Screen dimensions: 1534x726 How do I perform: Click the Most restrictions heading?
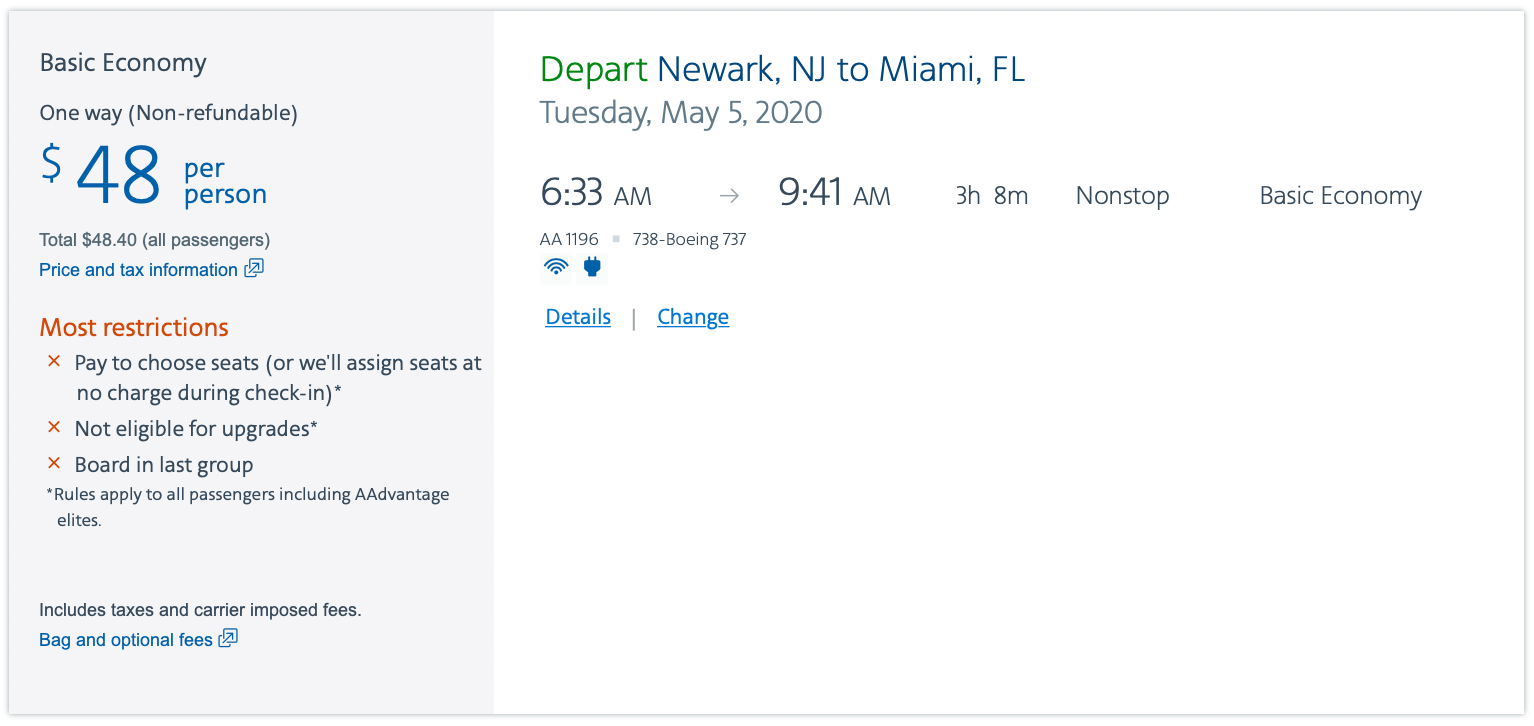pyautogui.click(x=134, y=328)
